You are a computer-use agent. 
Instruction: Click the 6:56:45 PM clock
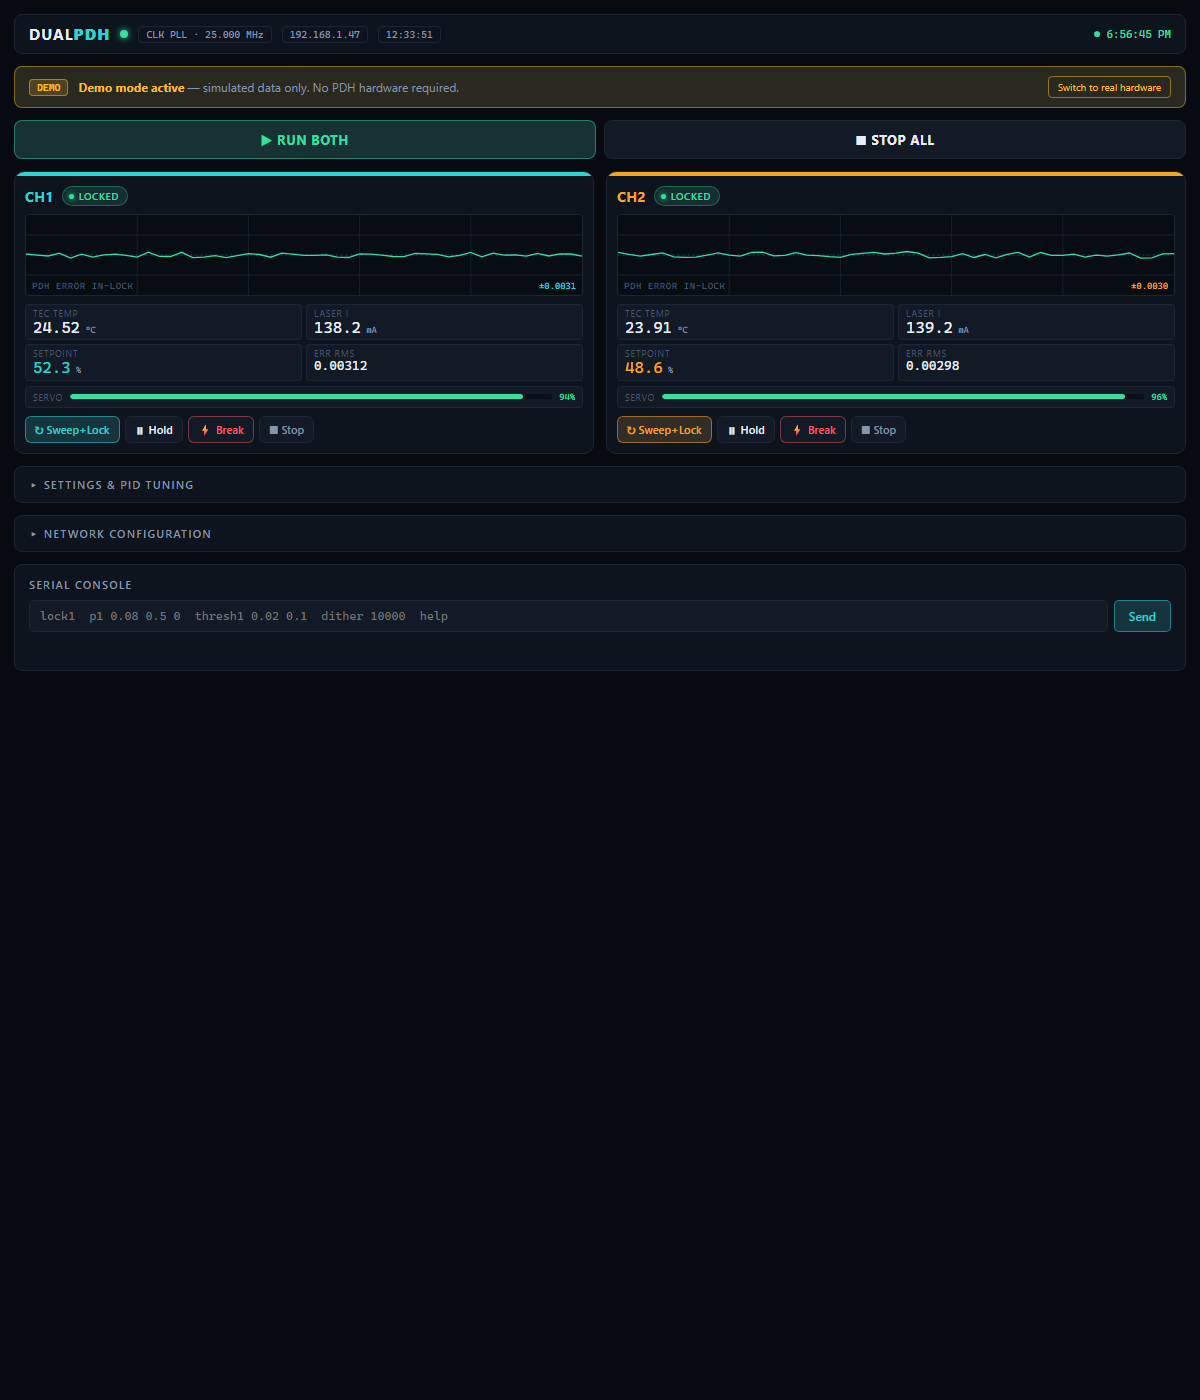[1138, 34]
